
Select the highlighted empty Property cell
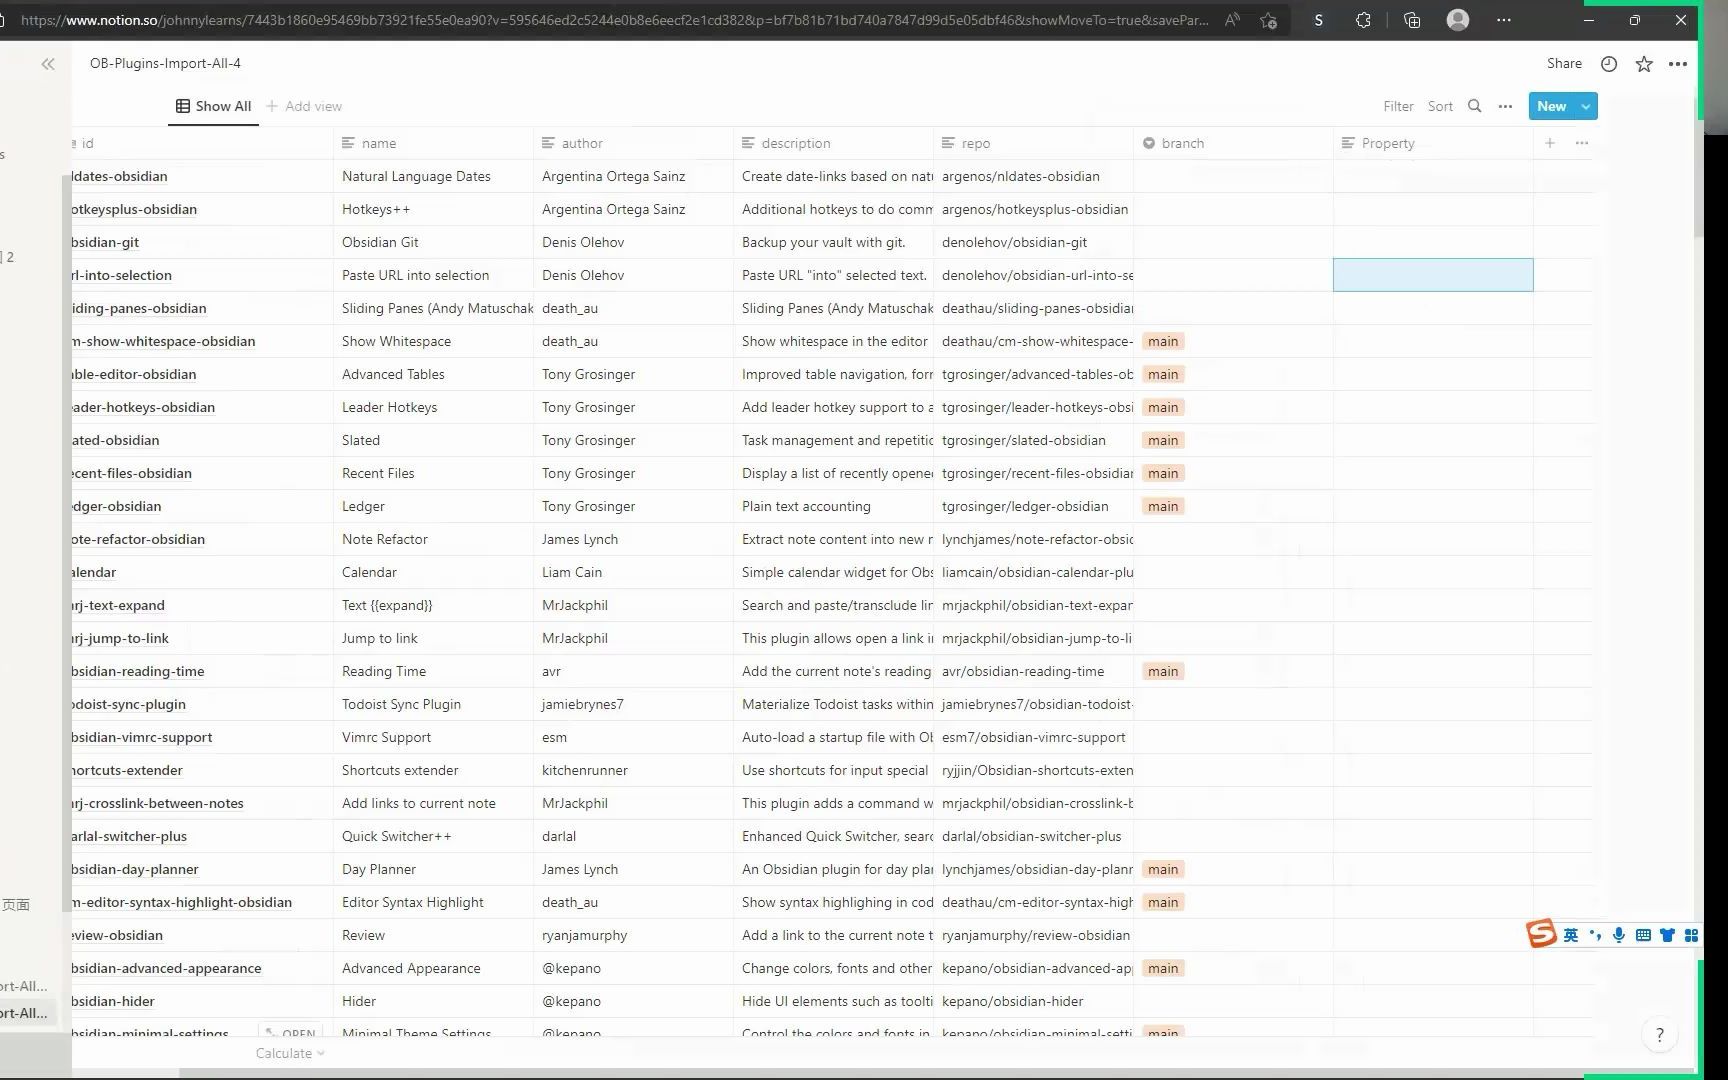click(x=1433, y=275)
